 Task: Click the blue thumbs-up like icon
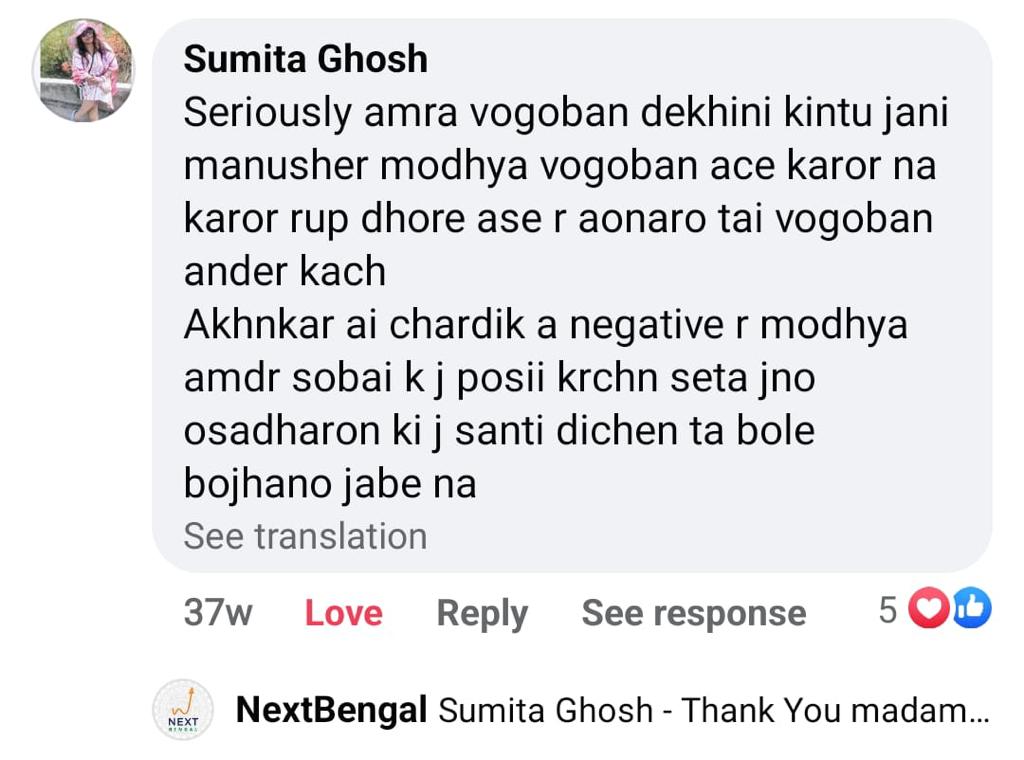point(971,609)
